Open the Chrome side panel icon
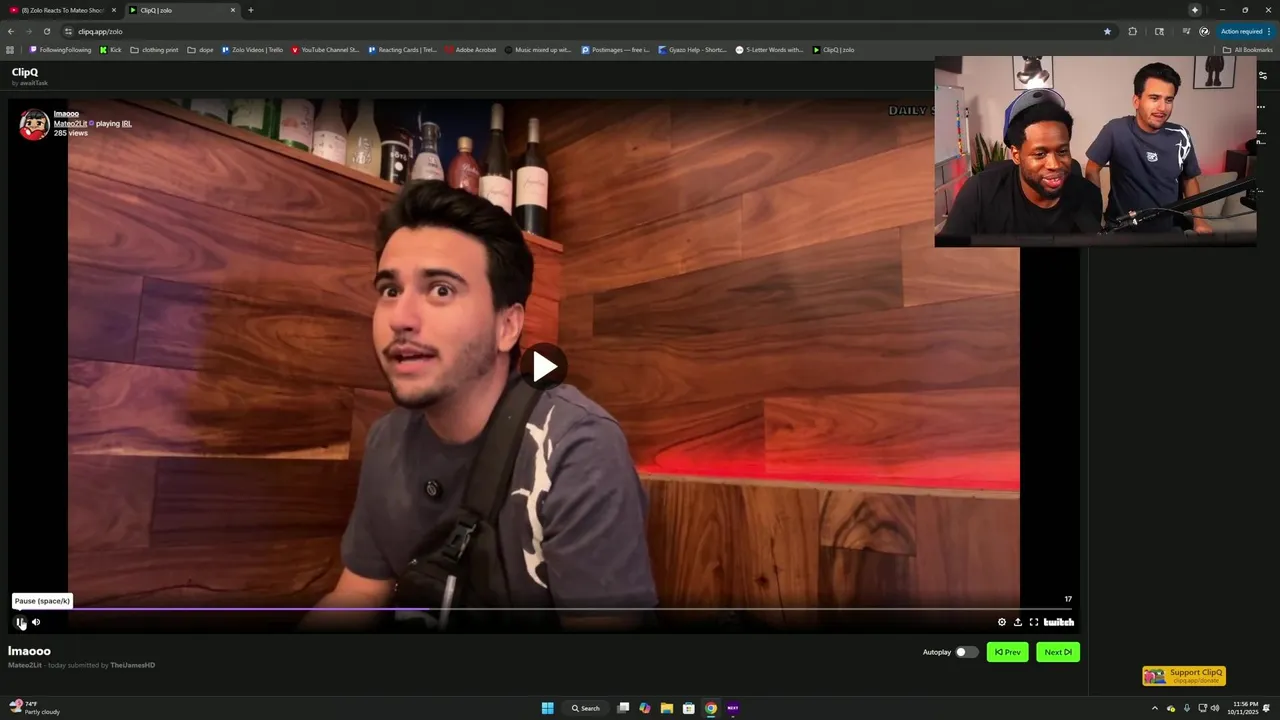Image resolution: width=1280 pixels, height=720 pixels. tap(1159, 31)
